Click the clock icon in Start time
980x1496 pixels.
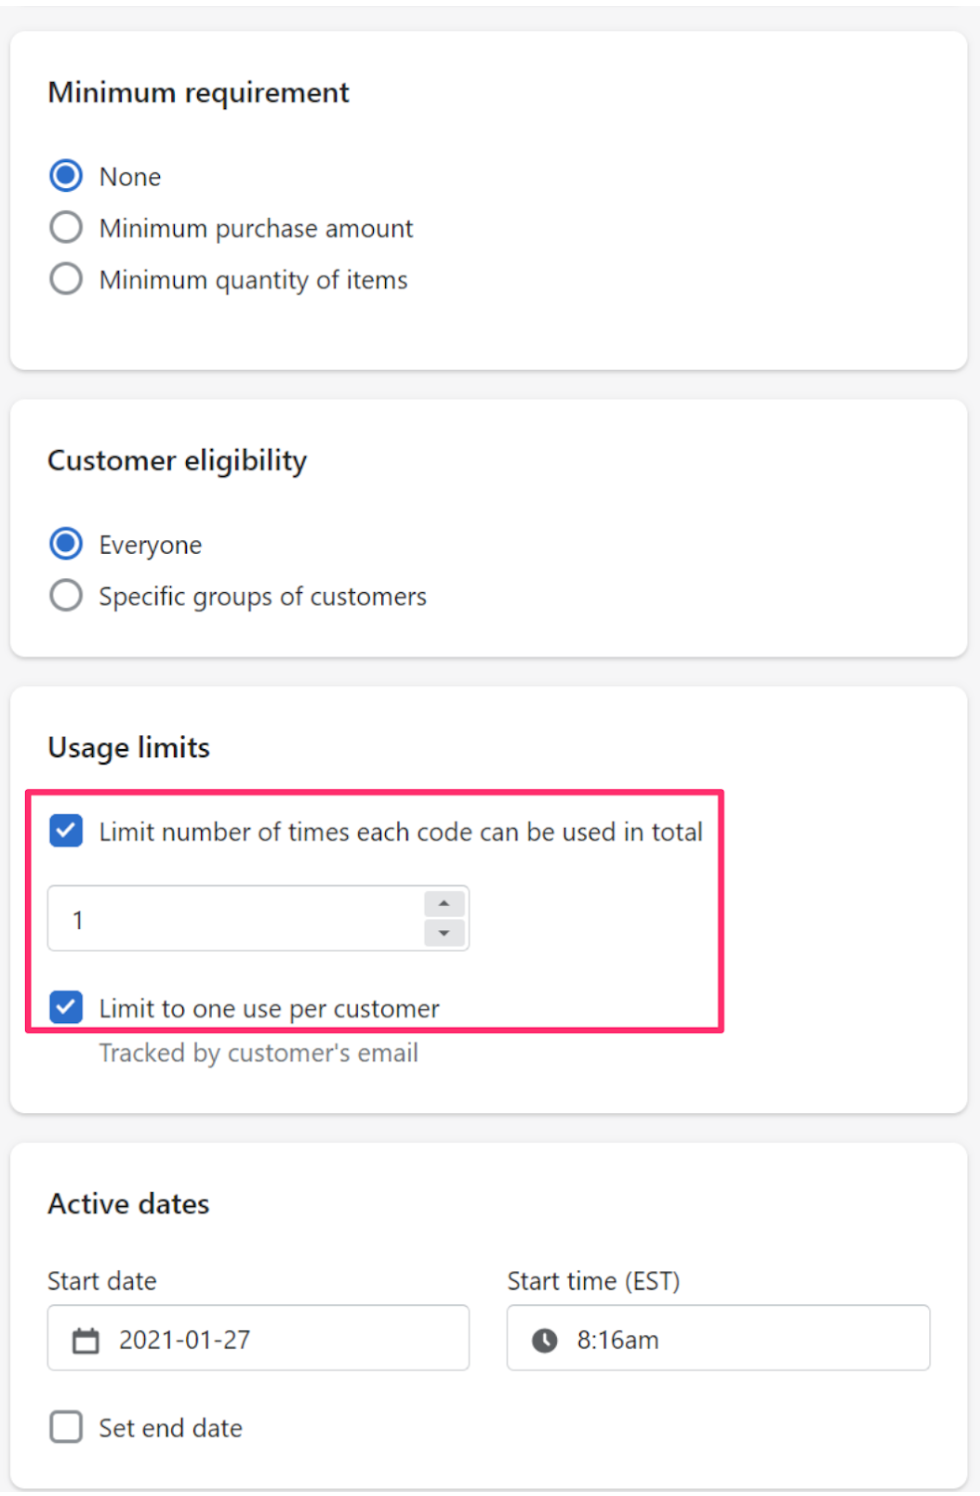[x=544, y=1341]
